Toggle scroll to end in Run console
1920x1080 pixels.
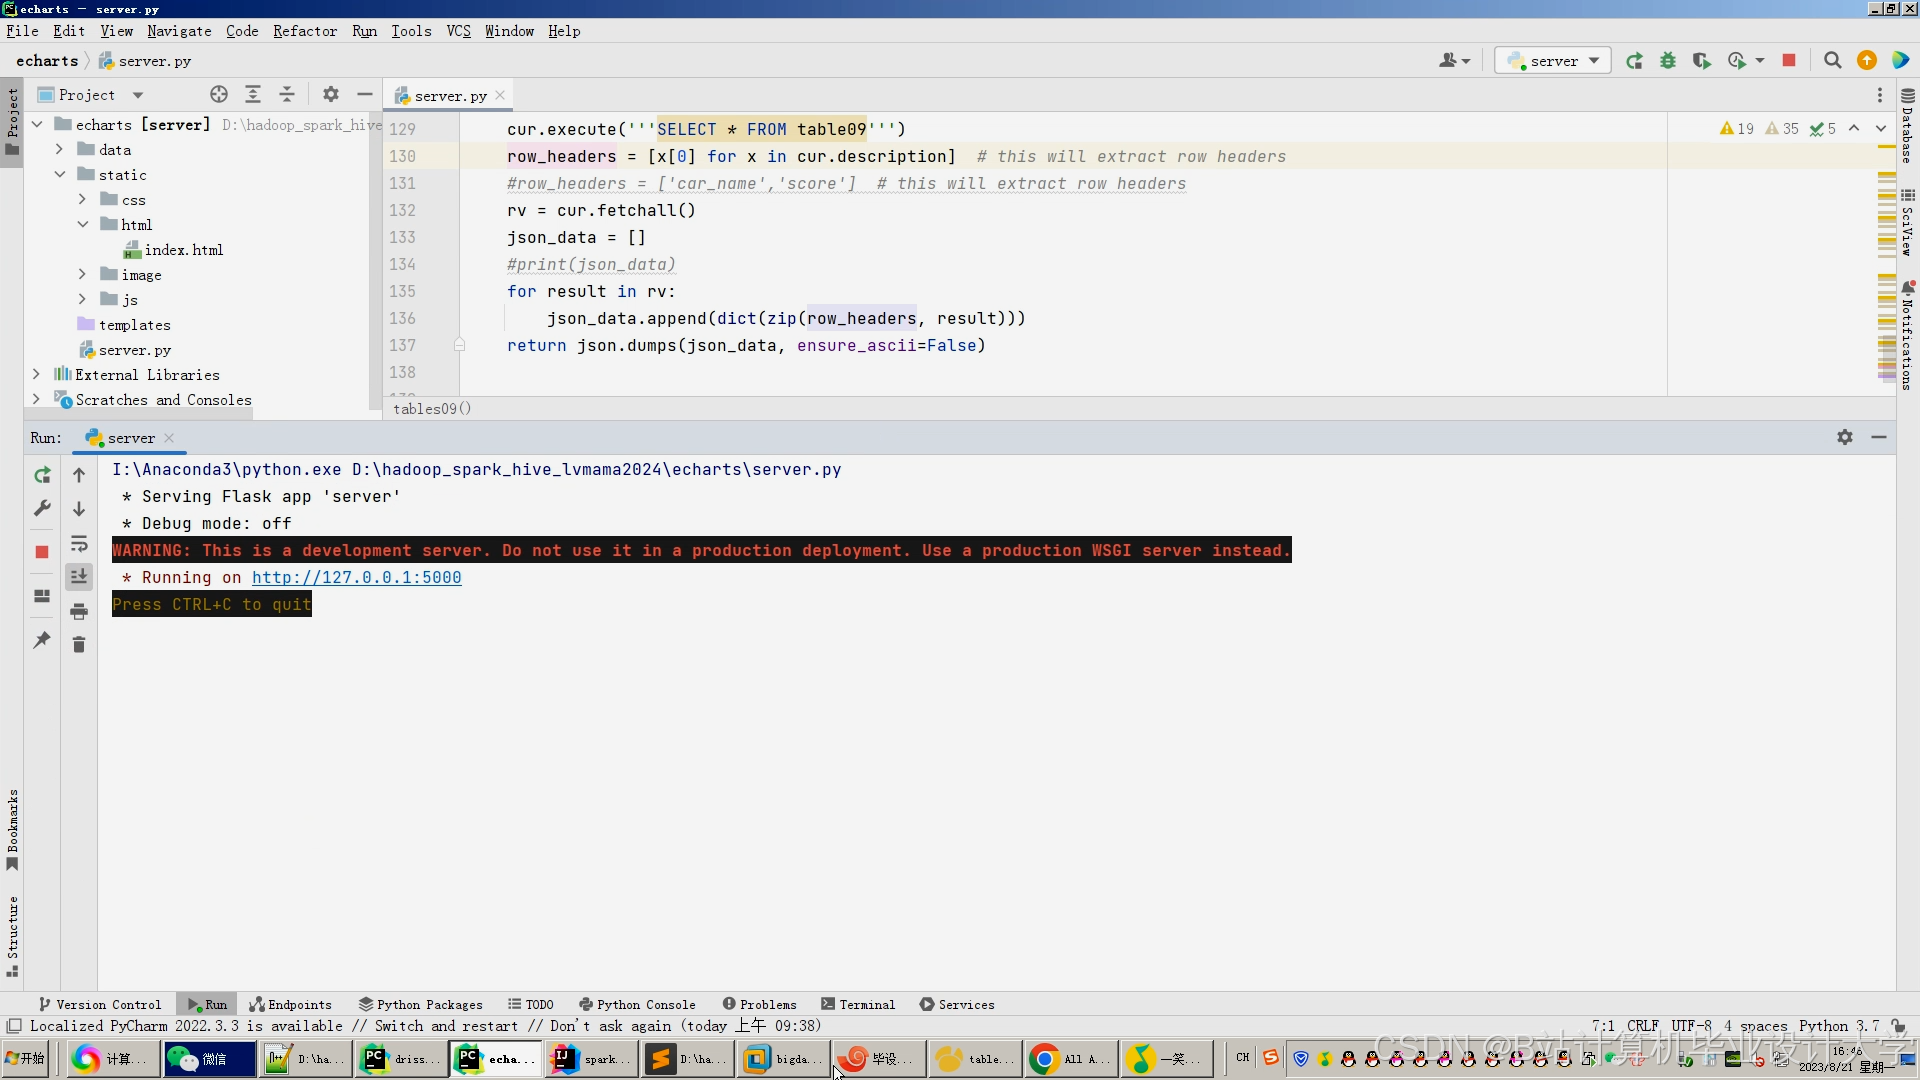(x=79, y=576)
